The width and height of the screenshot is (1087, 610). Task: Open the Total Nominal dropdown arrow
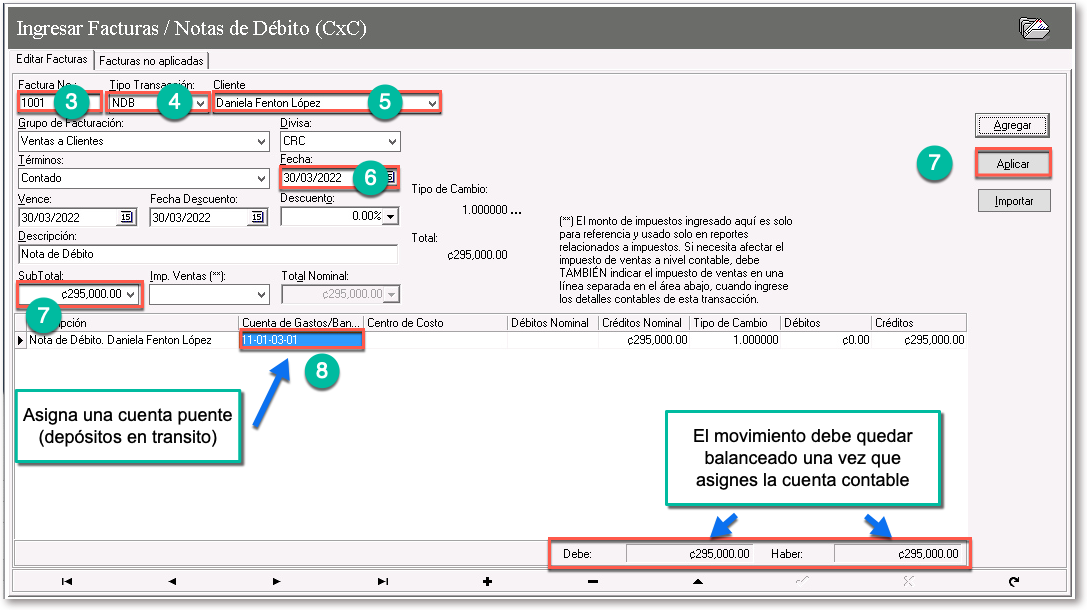coord(392,295)
